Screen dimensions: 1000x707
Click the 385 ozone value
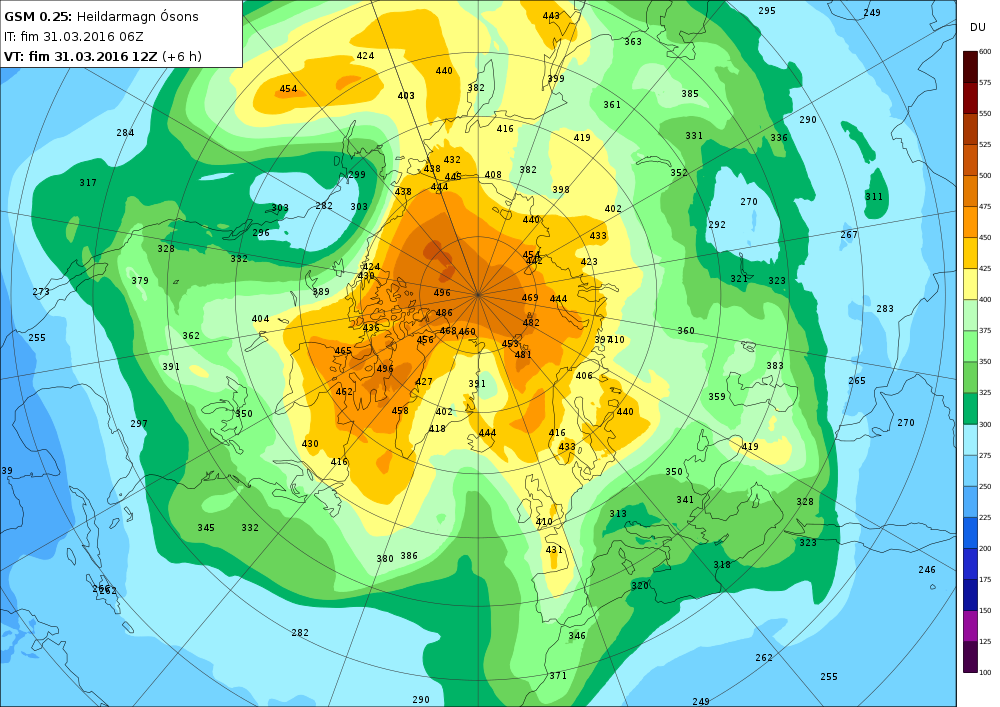690,93
